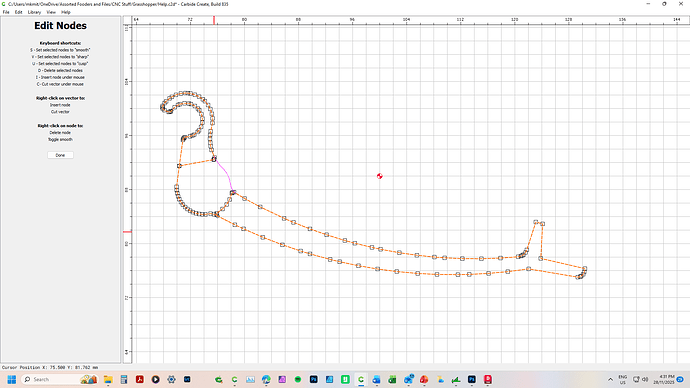
Task: Open the green chart app taskbar icon
Action: point(456,379)
